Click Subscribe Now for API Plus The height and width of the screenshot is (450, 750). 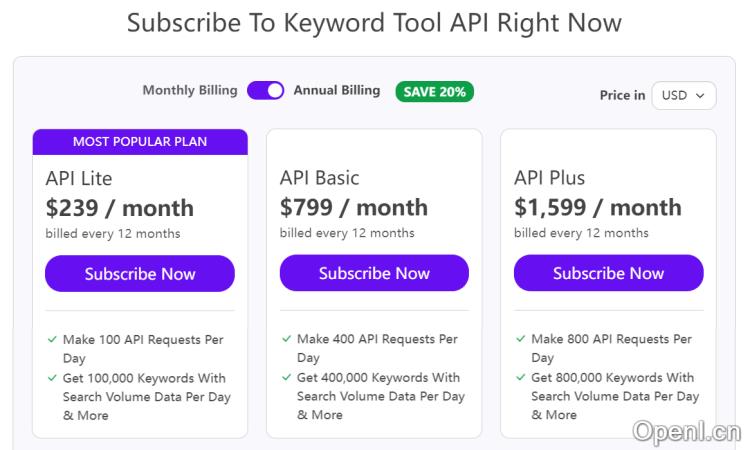coord(608,274)
